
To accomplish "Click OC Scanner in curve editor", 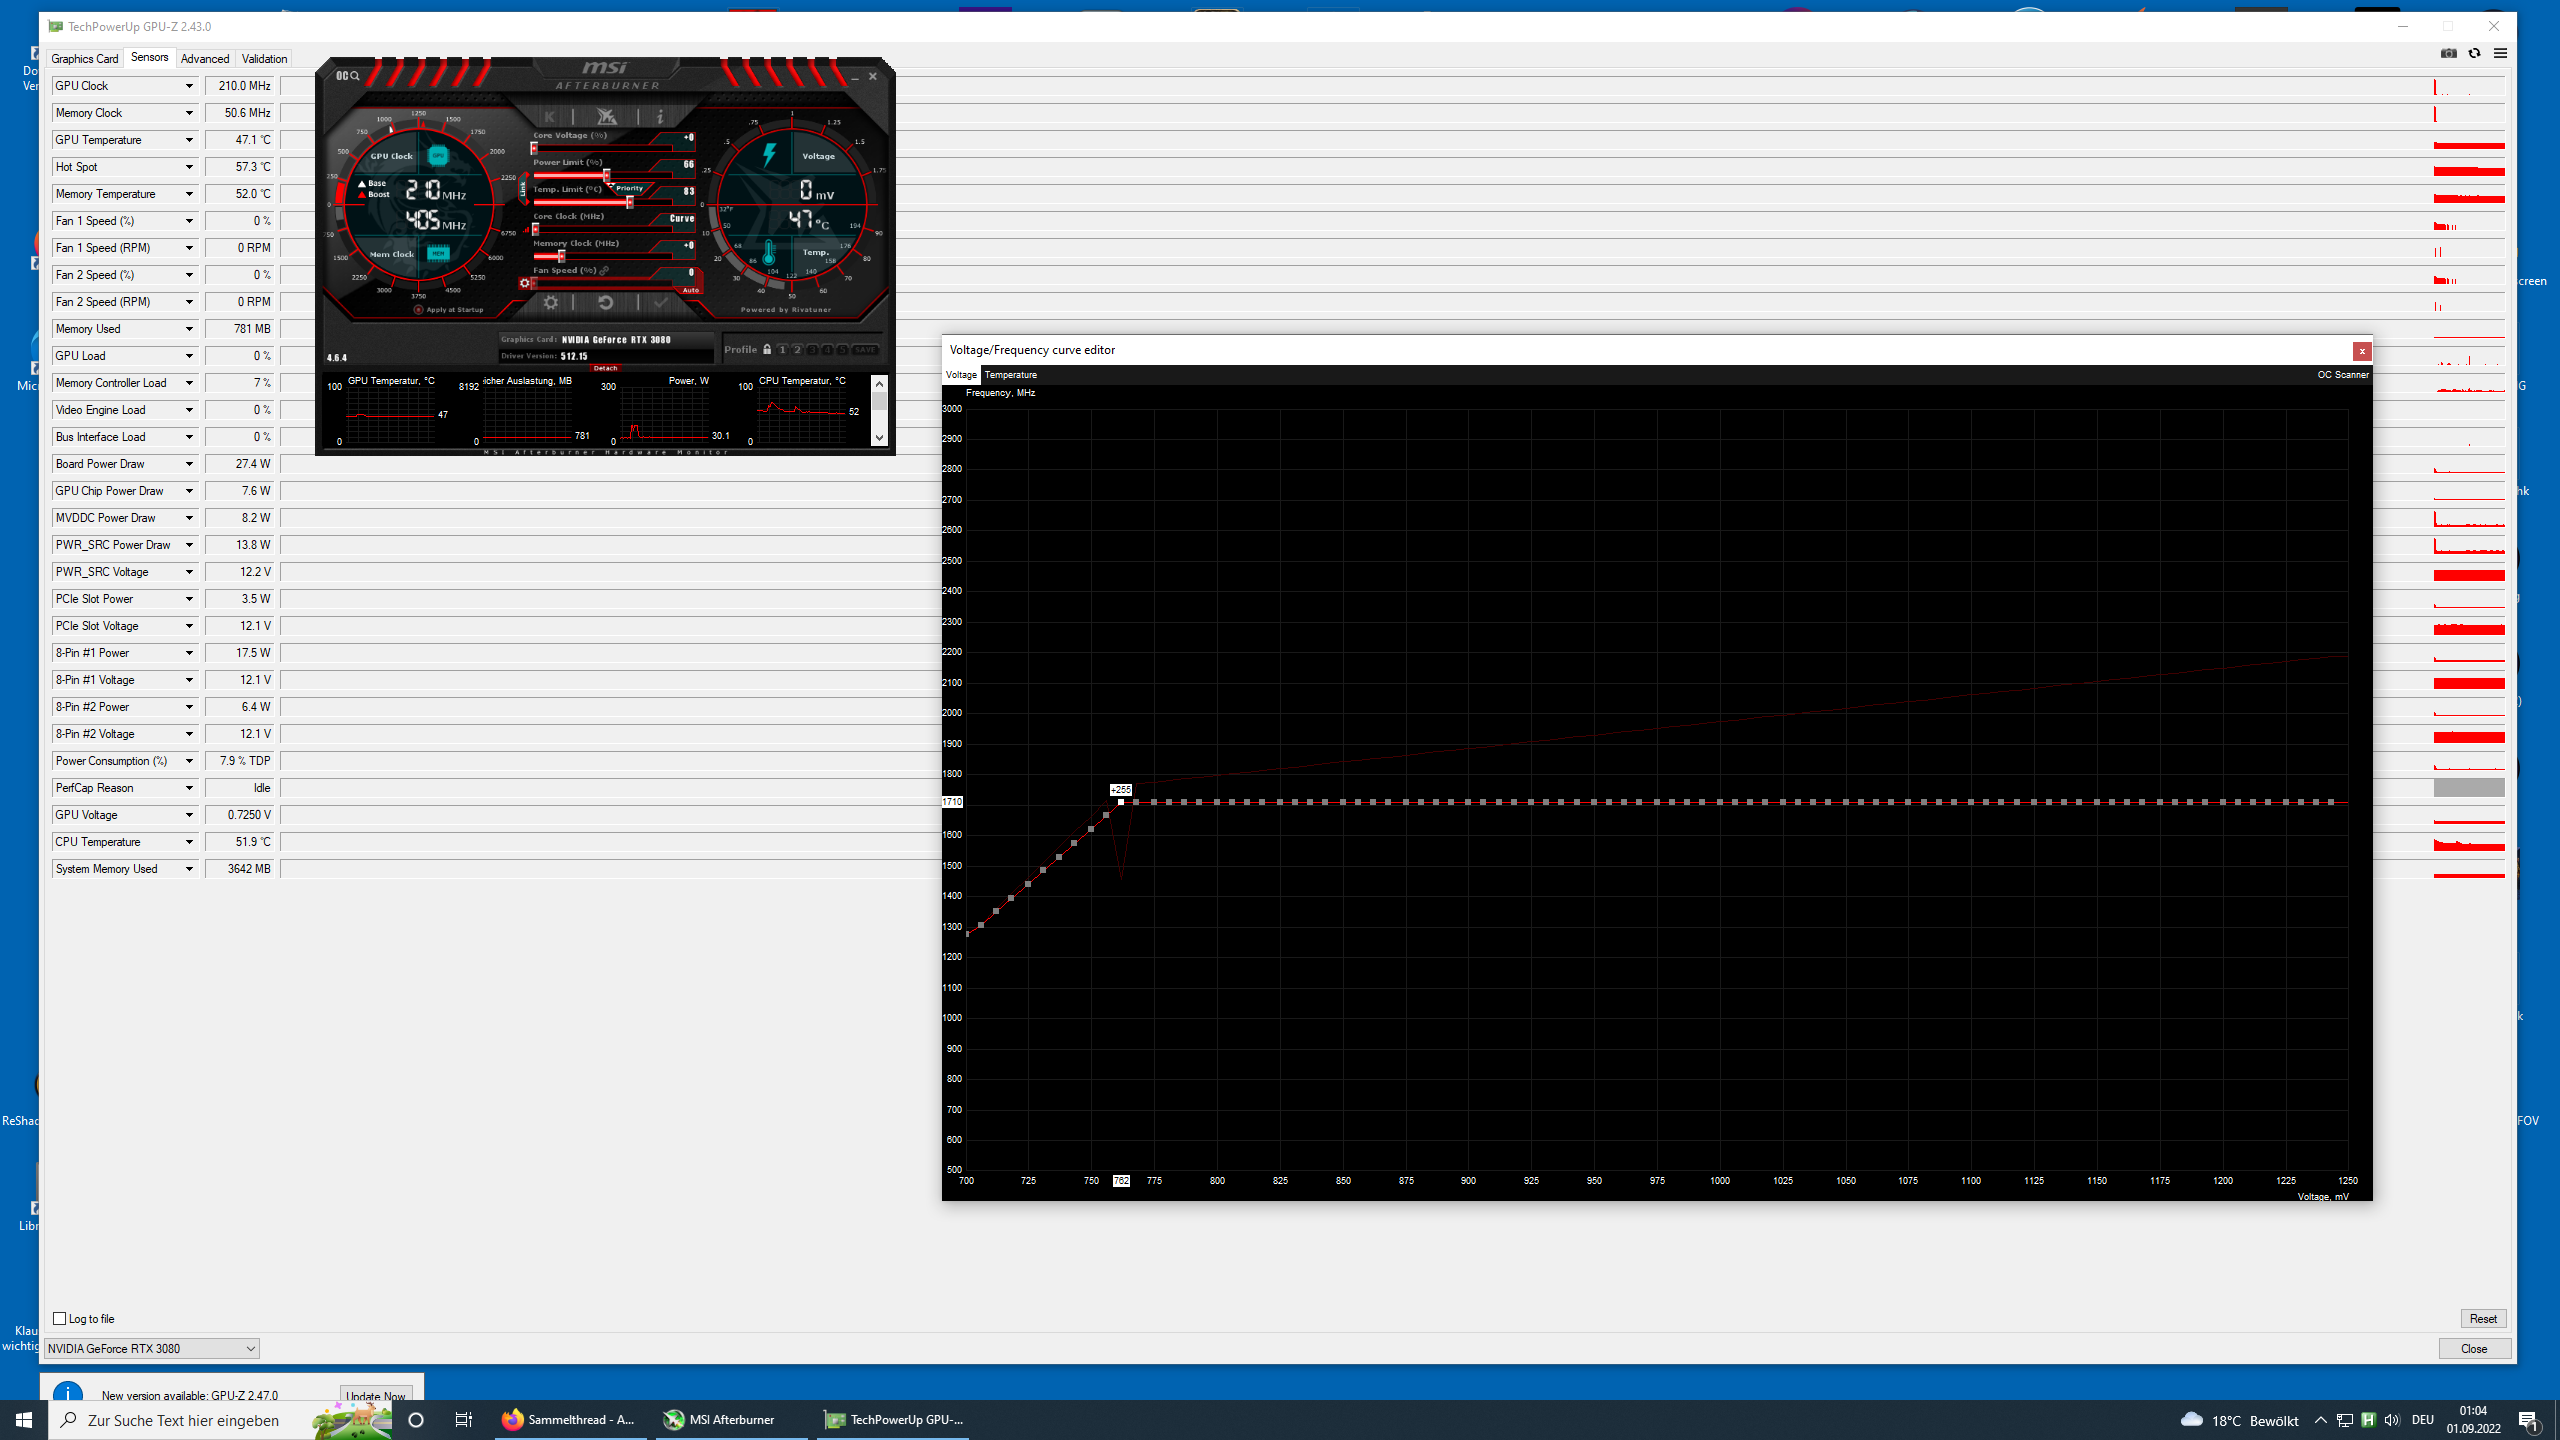I will coord(2342,375).
